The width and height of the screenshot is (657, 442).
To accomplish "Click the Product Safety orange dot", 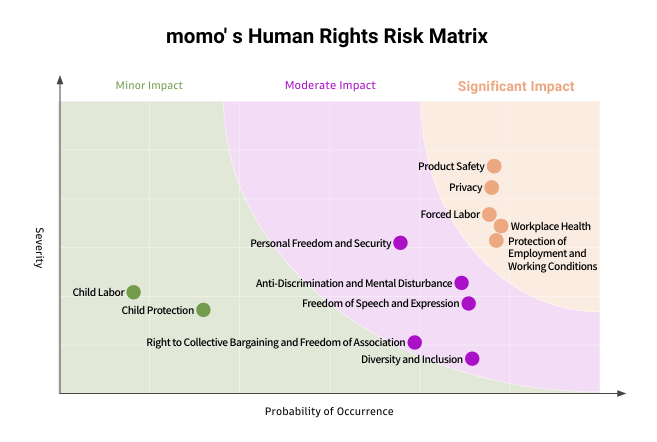I will click(x=494, y=166).
